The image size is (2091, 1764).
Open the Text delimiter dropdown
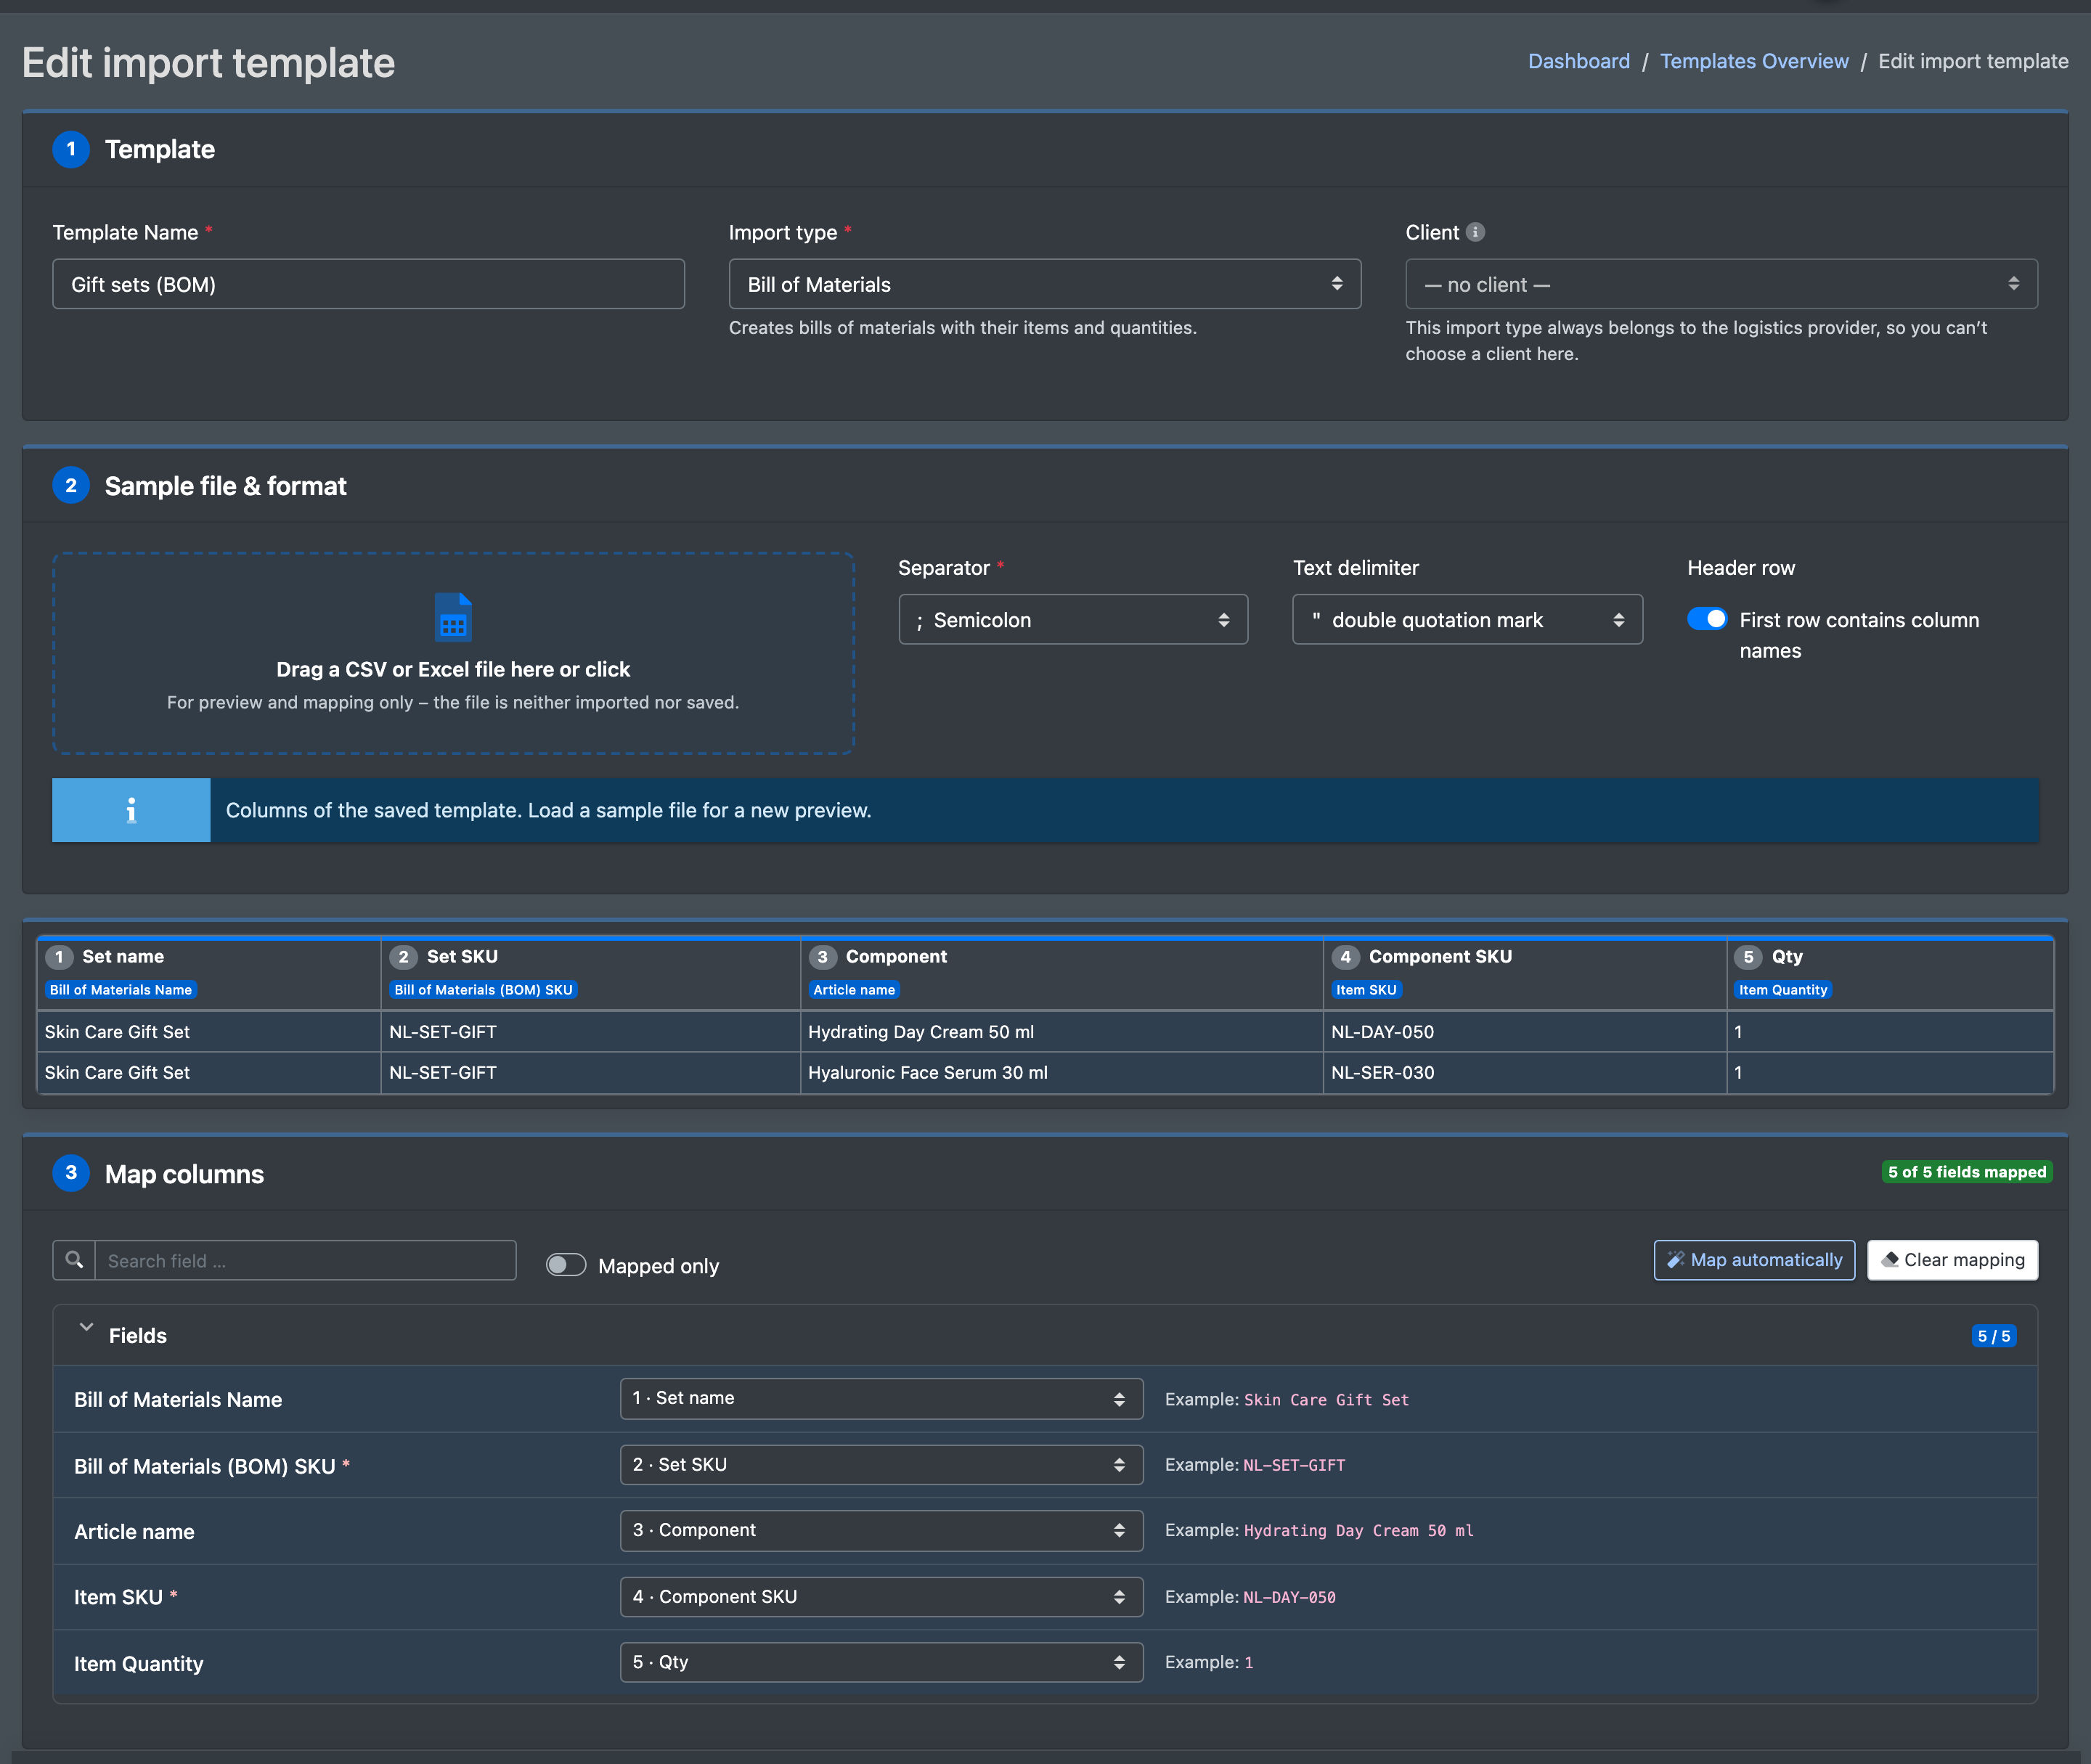pos(1467,620)
